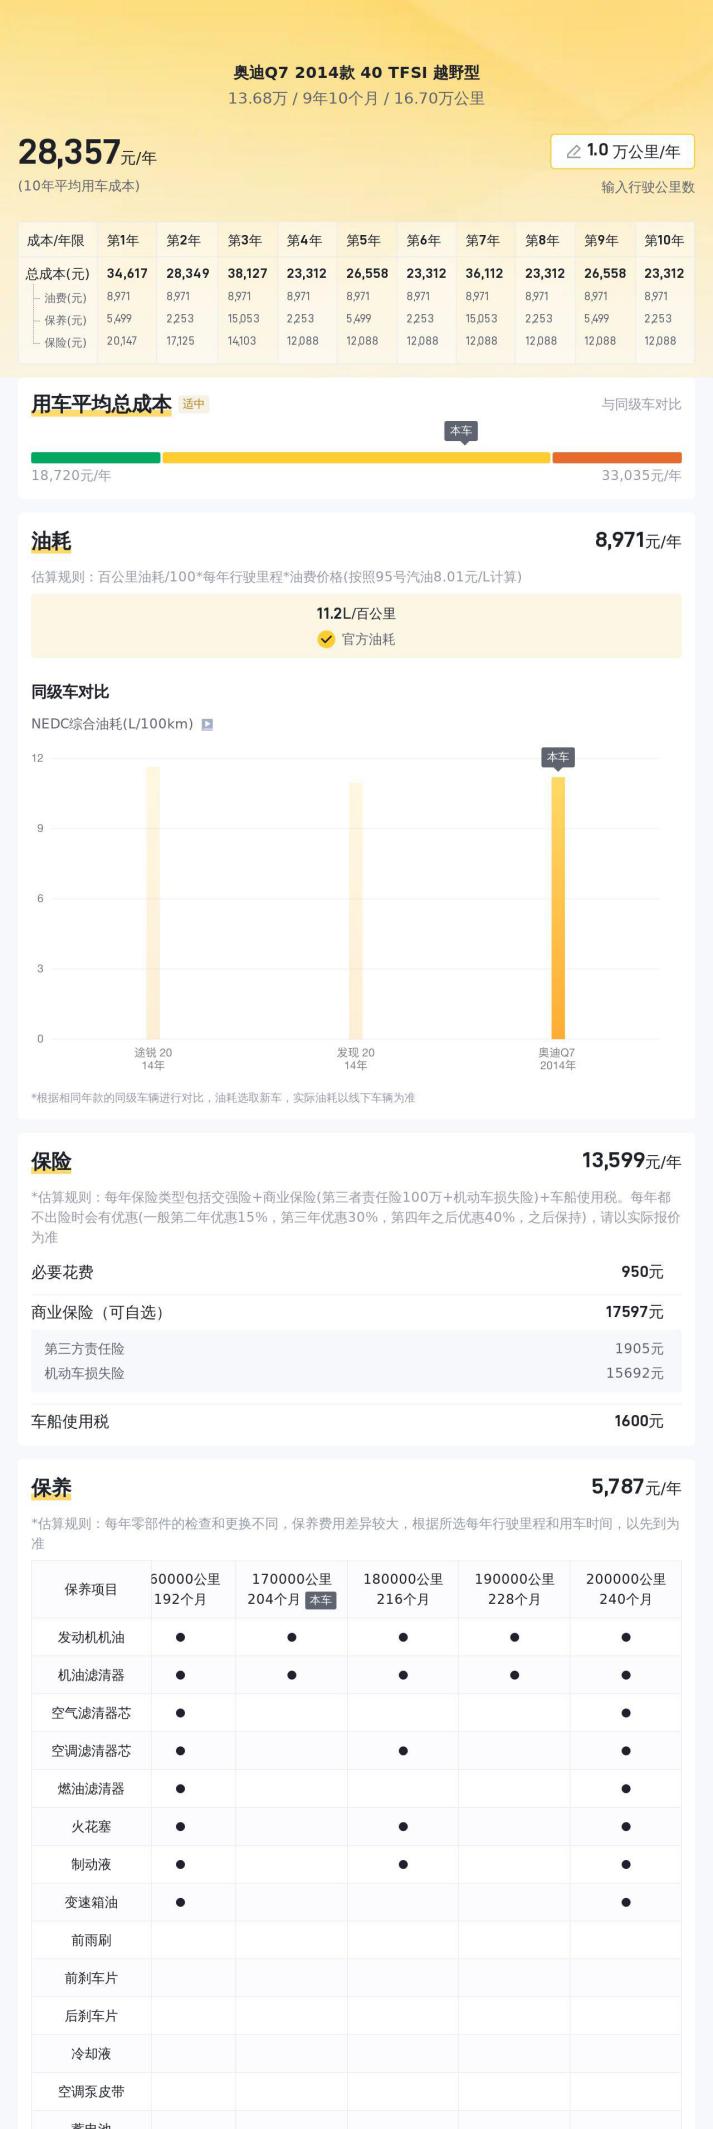Click the 本车 marker above the total cost bar
713x2129 pixels.
click(461, 431)
